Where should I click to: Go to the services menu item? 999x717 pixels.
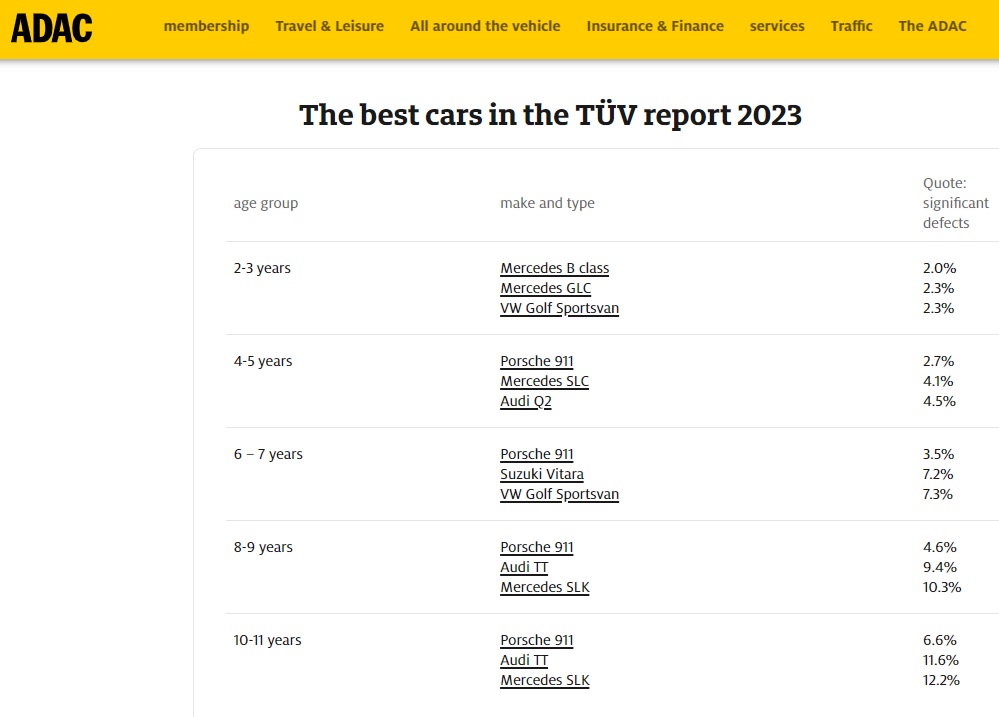point(777,26)
